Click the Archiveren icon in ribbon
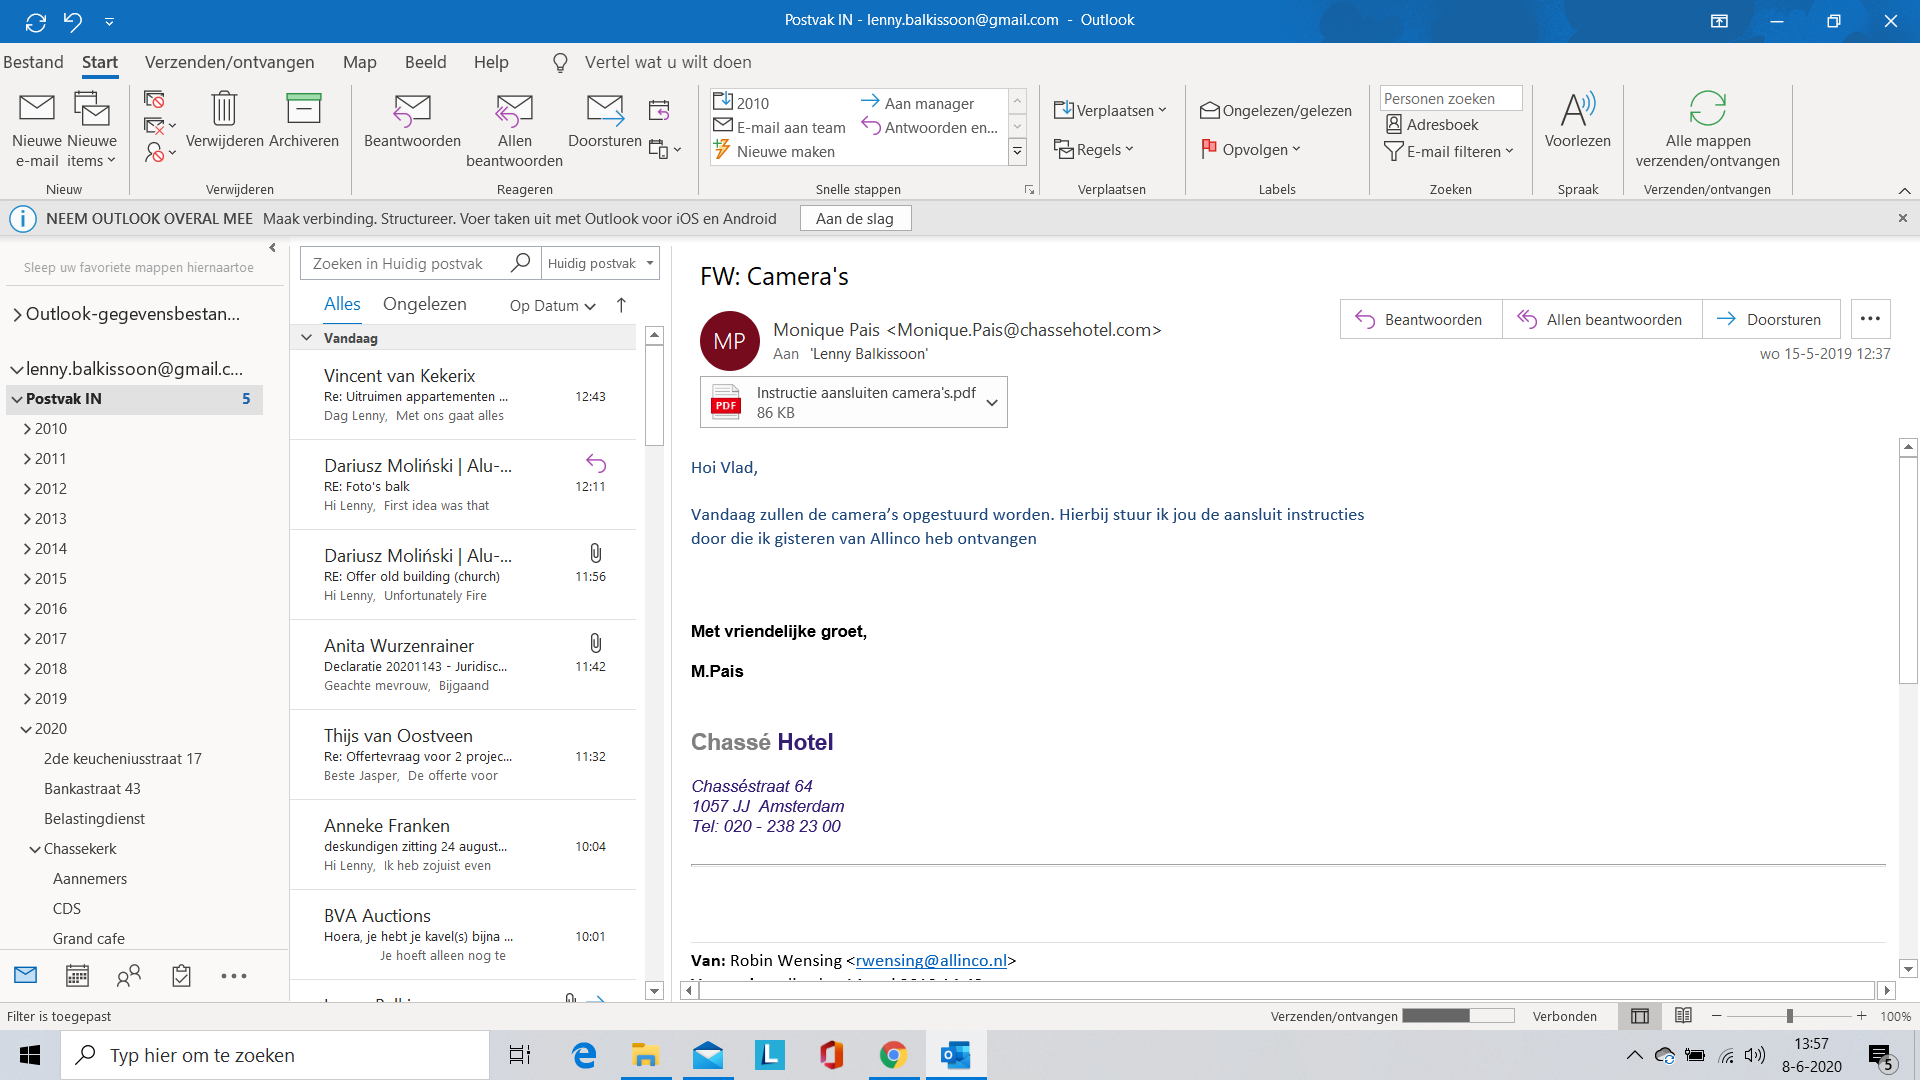Image resolution: width=1920 pixels, height=1080 pixels. point(303,109)
